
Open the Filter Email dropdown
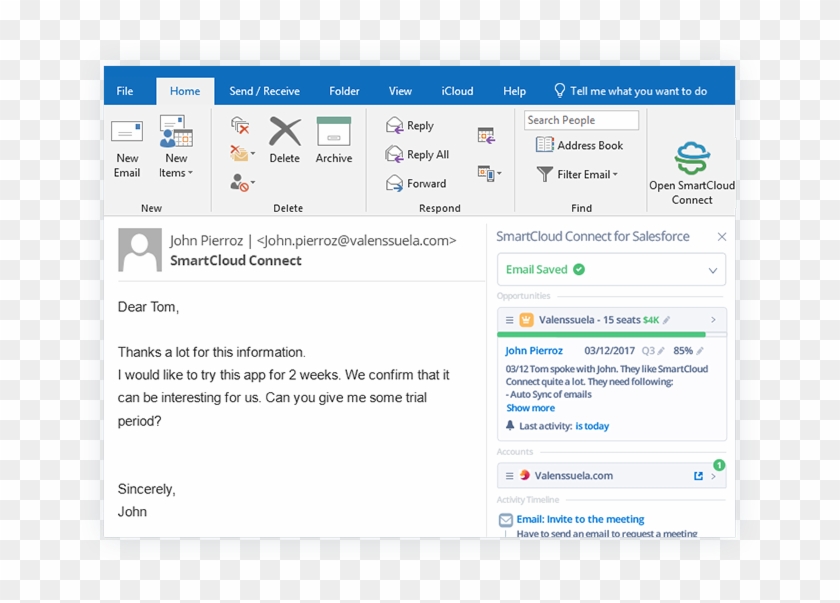(x=577, y=174)
